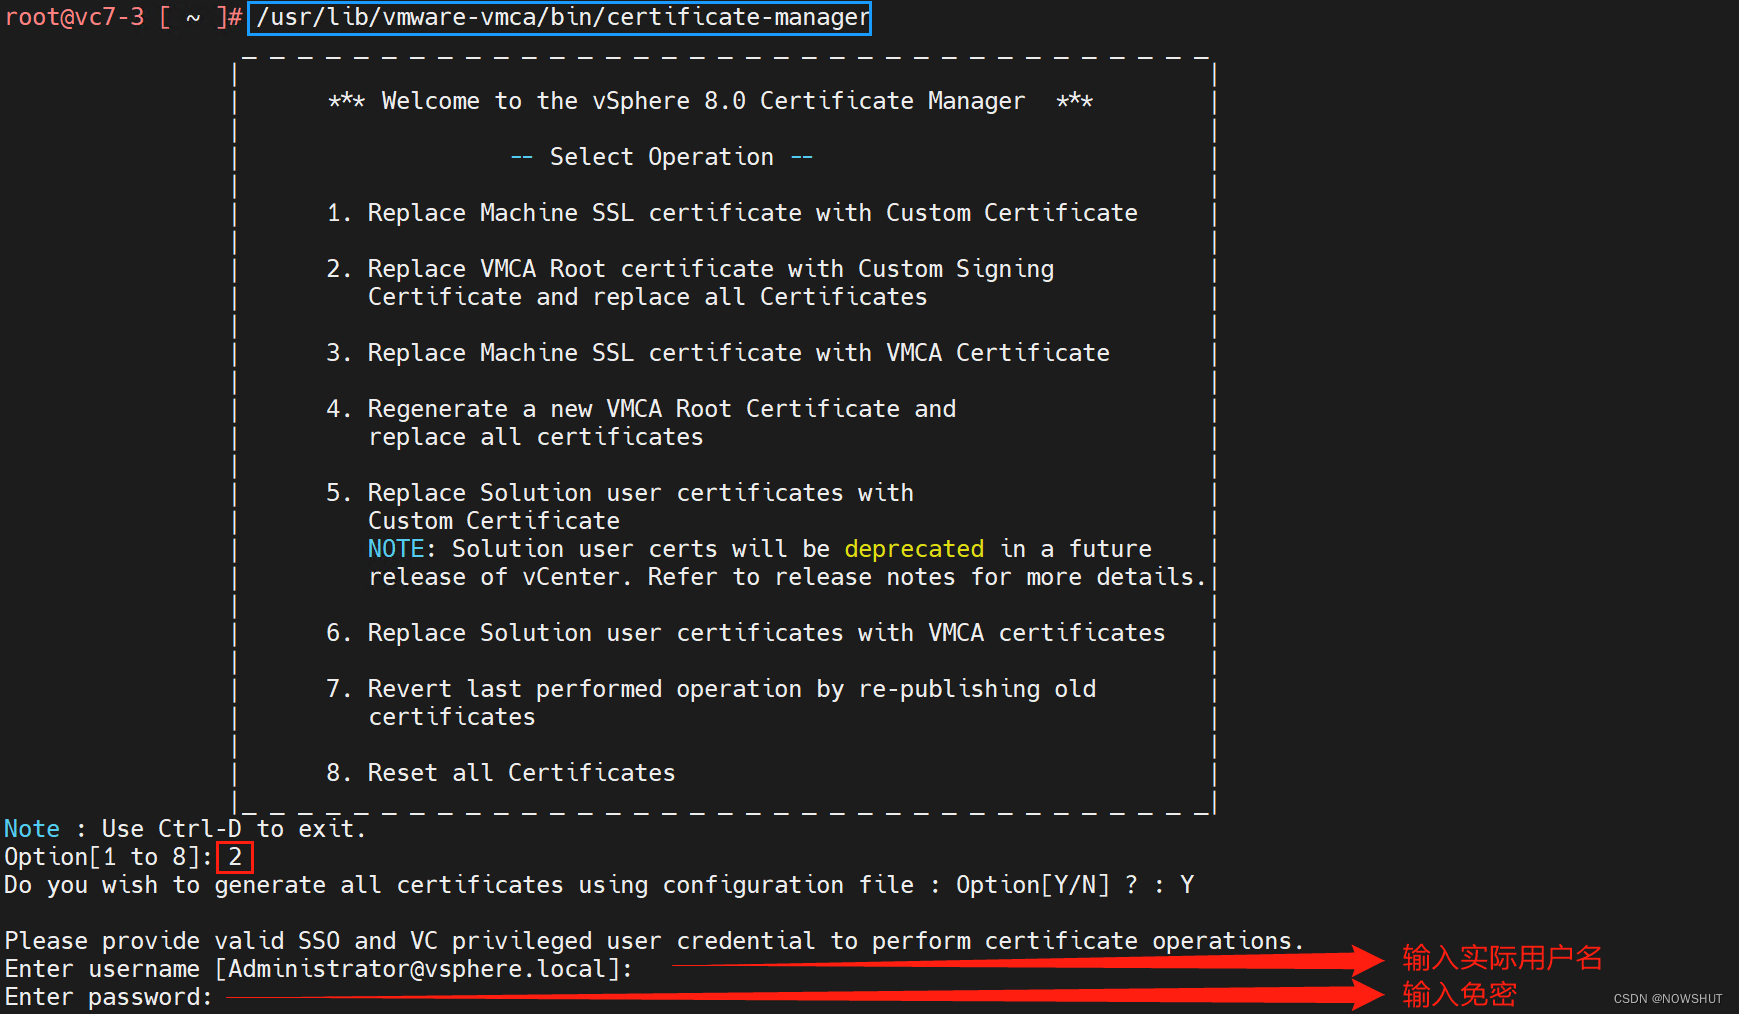
Task: Click 'release of vCenter. Refer to release notes' line
Action: [788, 577]
